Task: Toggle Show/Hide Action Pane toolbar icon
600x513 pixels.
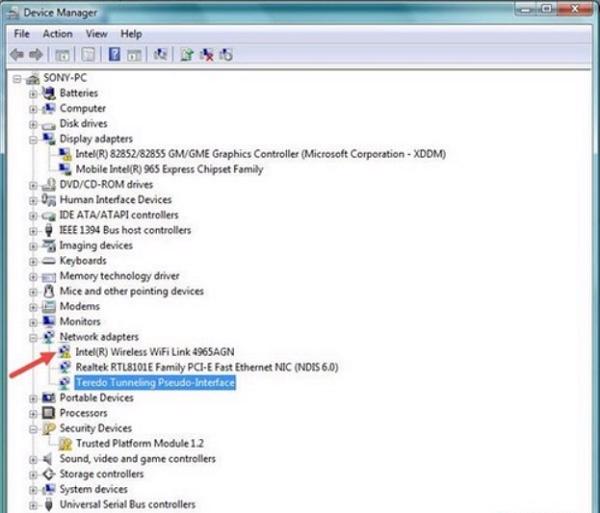Action: click(134, 55)
